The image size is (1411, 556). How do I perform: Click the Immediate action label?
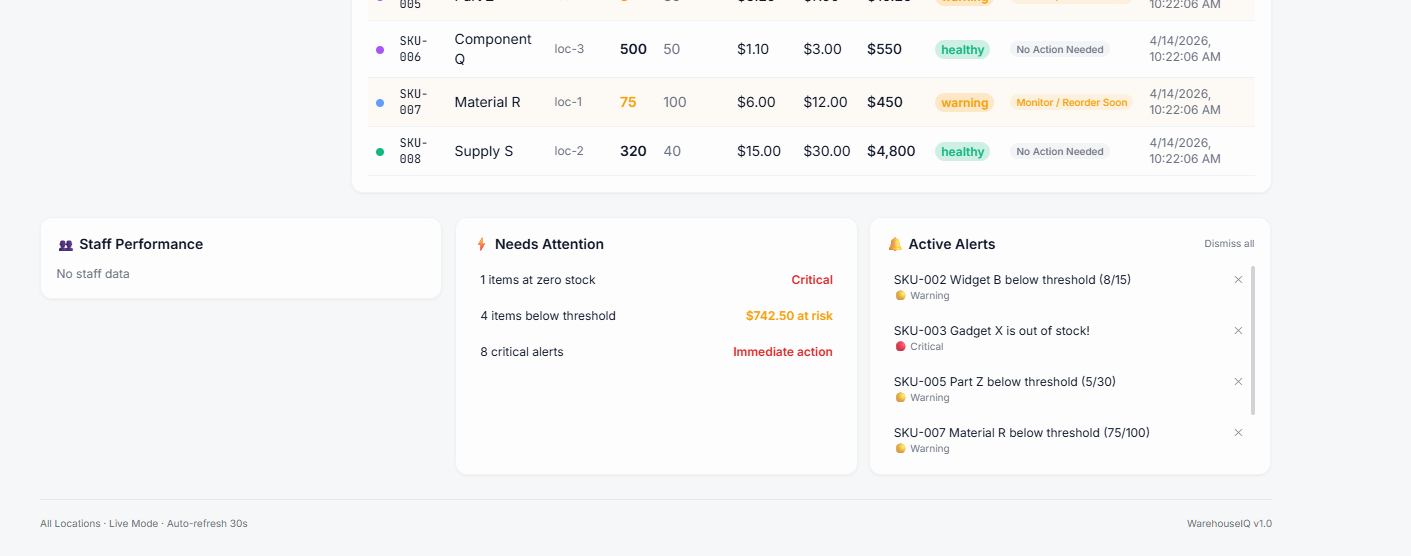(783, 352)
